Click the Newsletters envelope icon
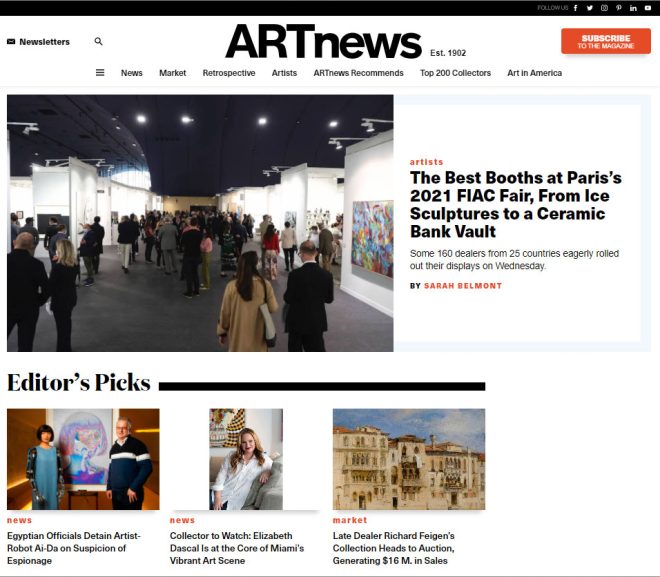This screenshot has width=660, height=577. tap(11, 42)
